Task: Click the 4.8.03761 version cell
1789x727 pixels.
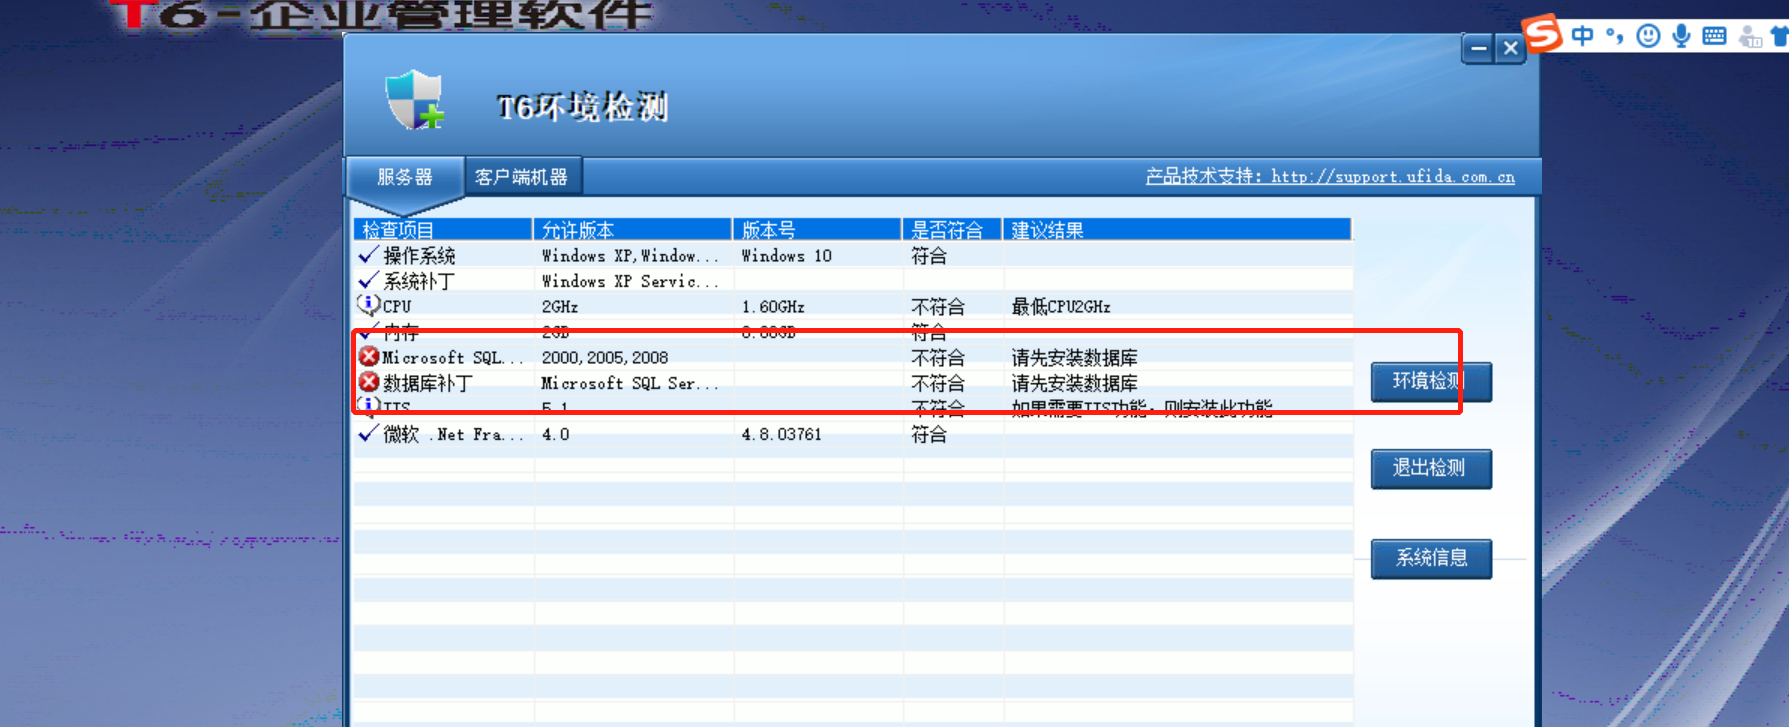Action: (x=781, y=434)
